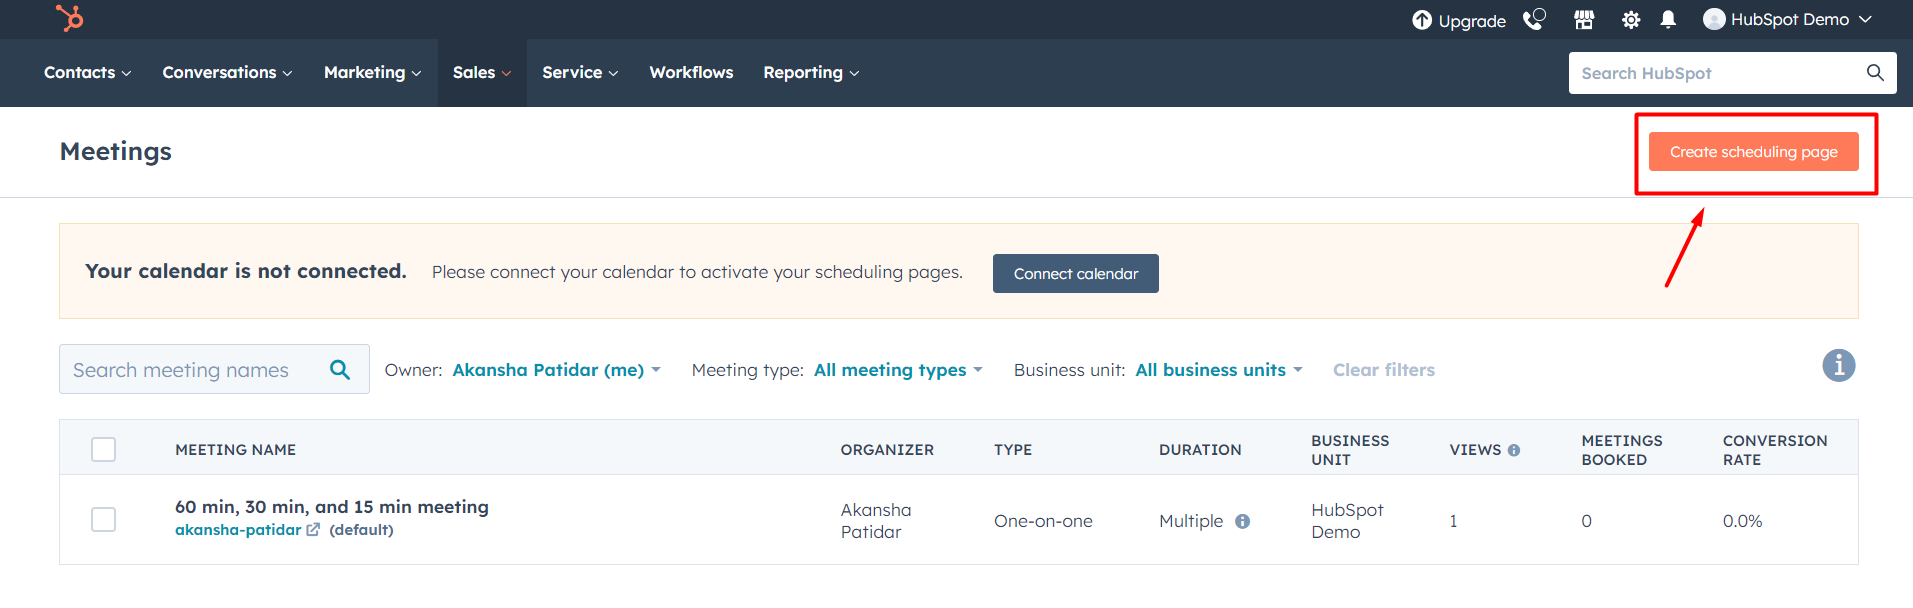Click the One-on-one type cell

click(1043, 521)
